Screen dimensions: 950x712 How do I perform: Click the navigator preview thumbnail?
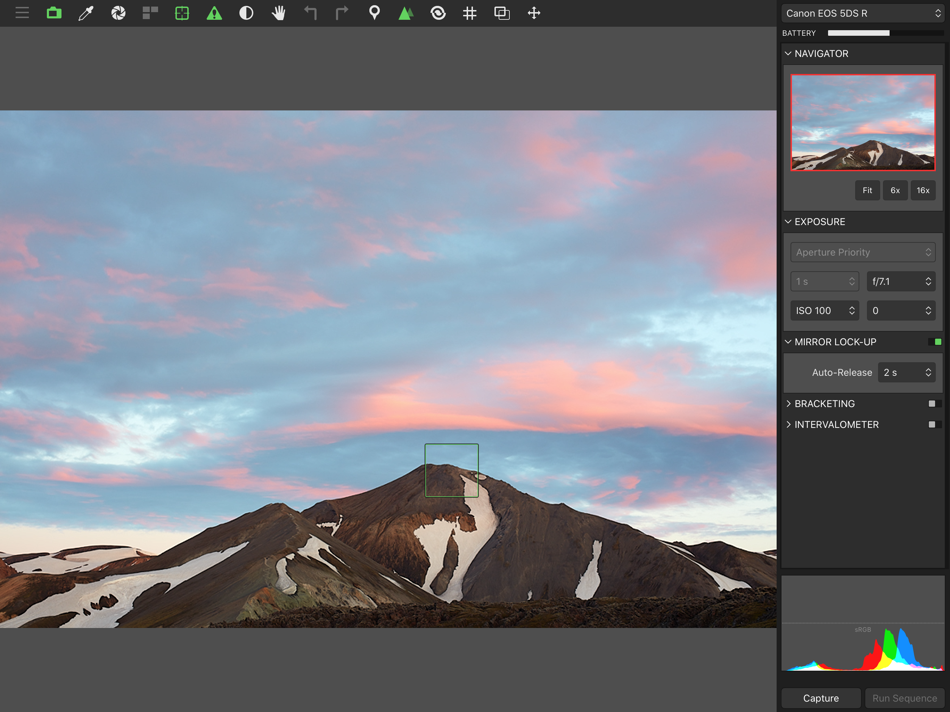(862, 123)
